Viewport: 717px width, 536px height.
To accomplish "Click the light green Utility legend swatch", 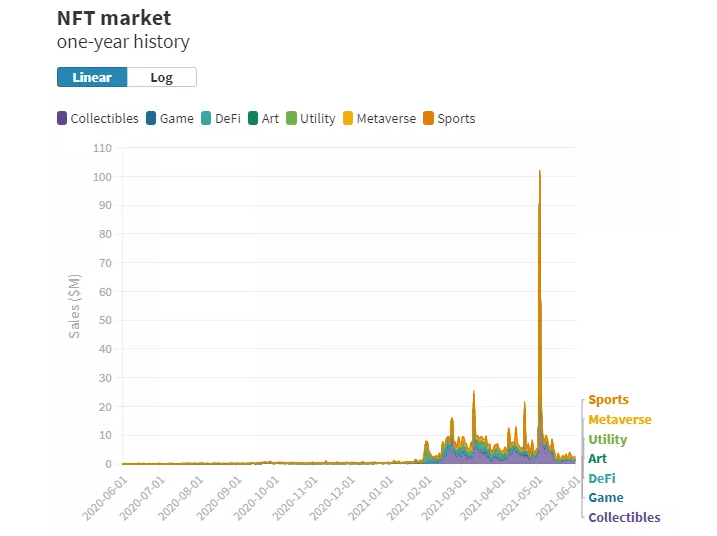I will (291, 118).
